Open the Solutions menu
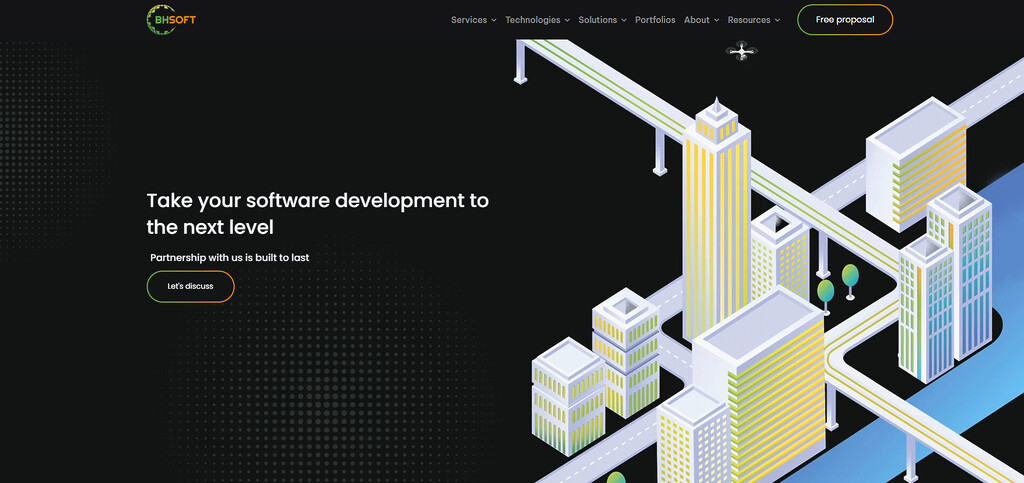The height and width of the screenshot is (483, 1024). (x=598, y=20)
